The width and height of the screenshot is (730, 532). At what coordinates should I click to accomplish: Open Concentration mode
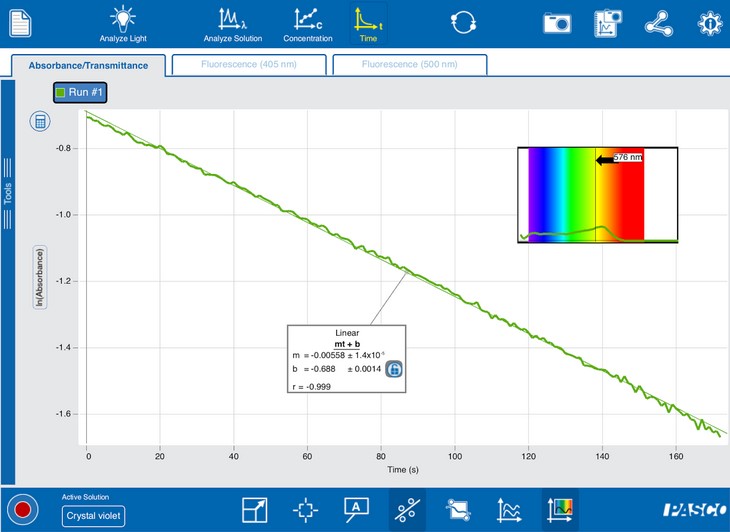point(308,24)
